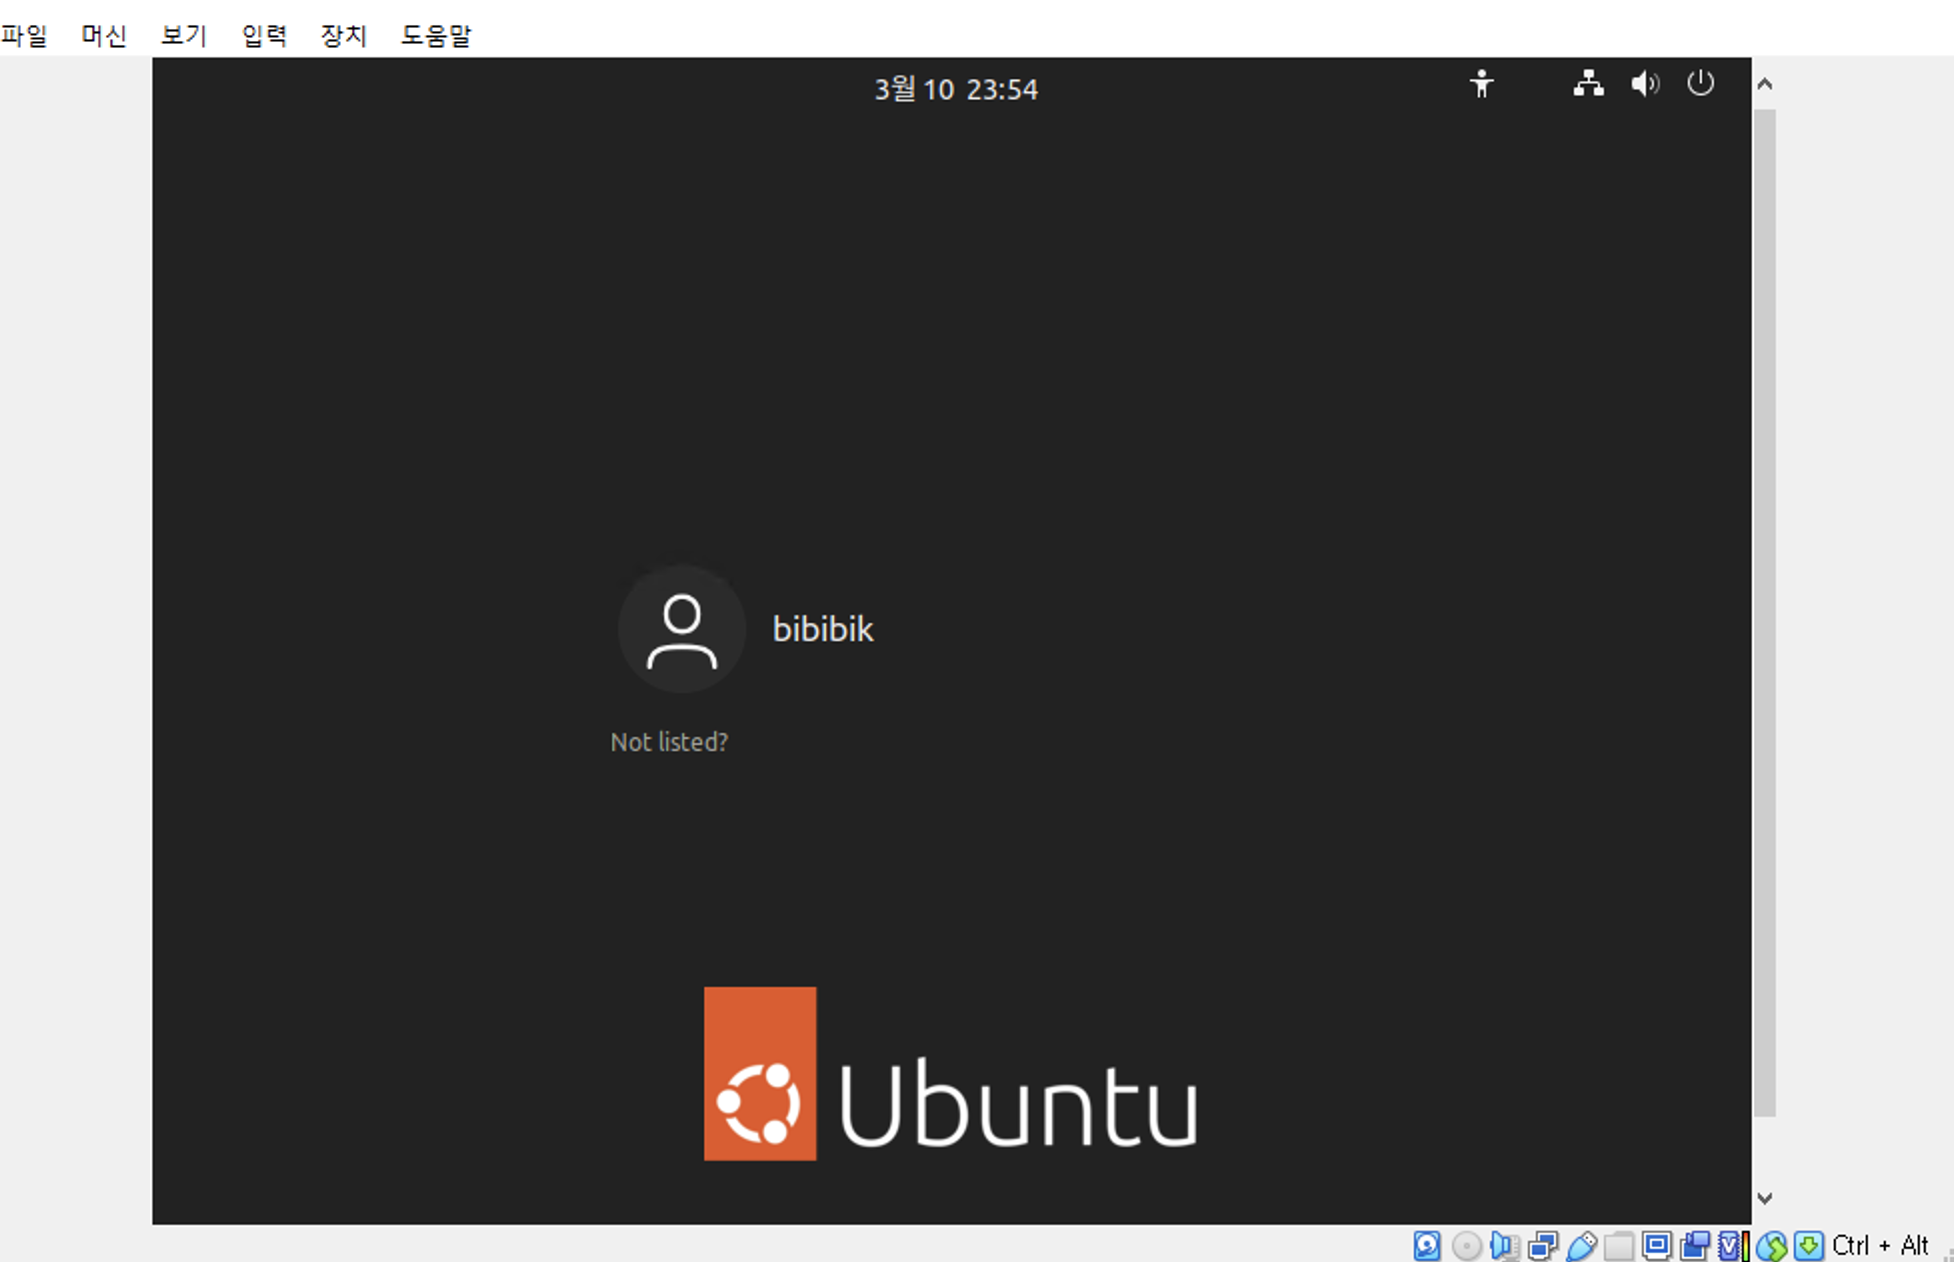Click the scrollbar down arrow

(1765, 1197)
